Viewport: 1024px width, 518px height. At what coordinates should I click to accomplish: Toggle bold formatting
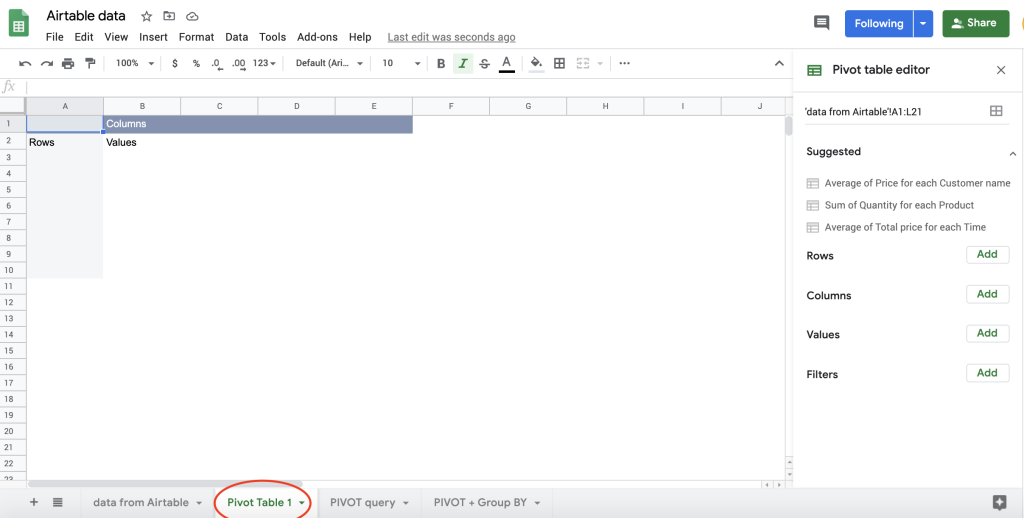point(441,63)
